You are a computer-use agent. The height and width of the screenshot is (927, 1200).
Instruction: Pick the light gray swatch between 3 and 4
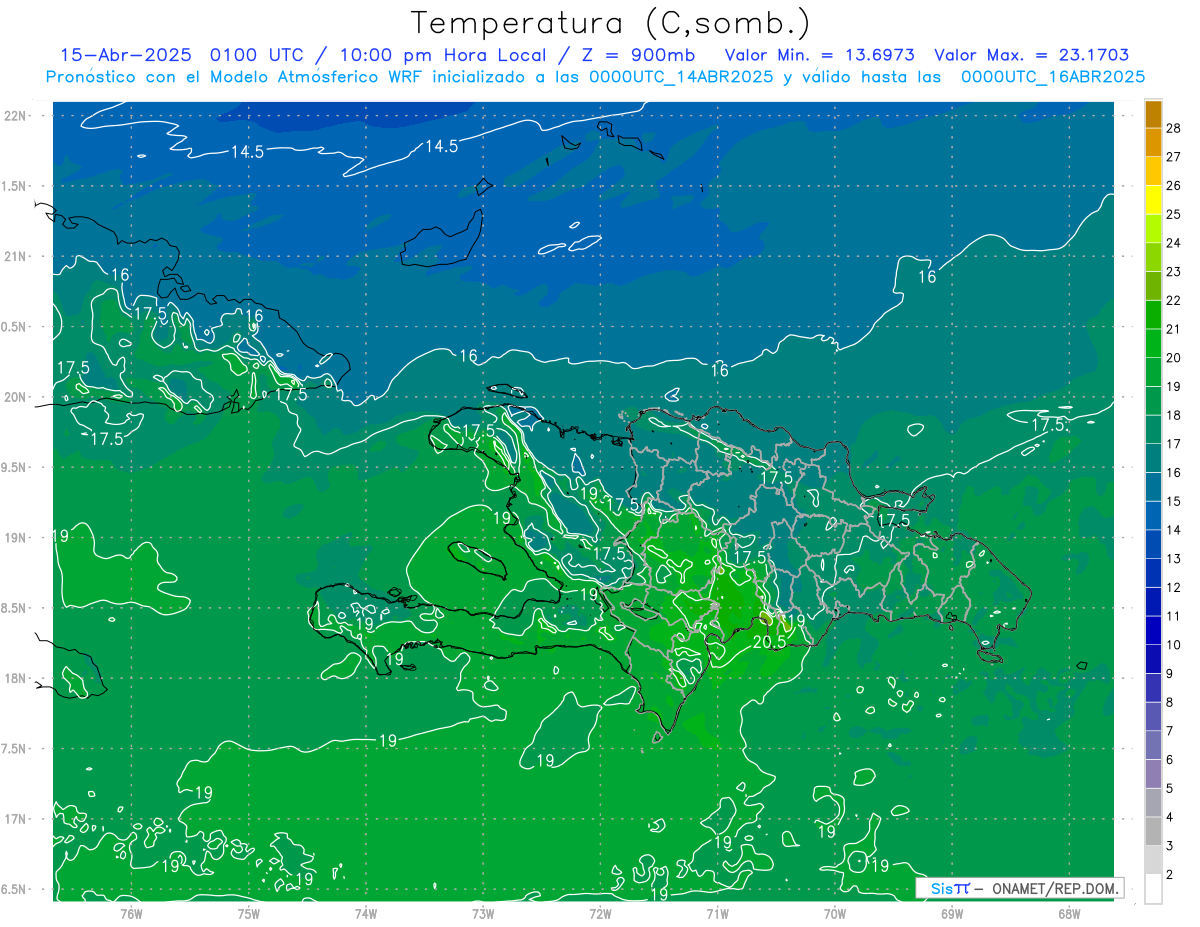pyautogui.click(x=1153, y=832)
